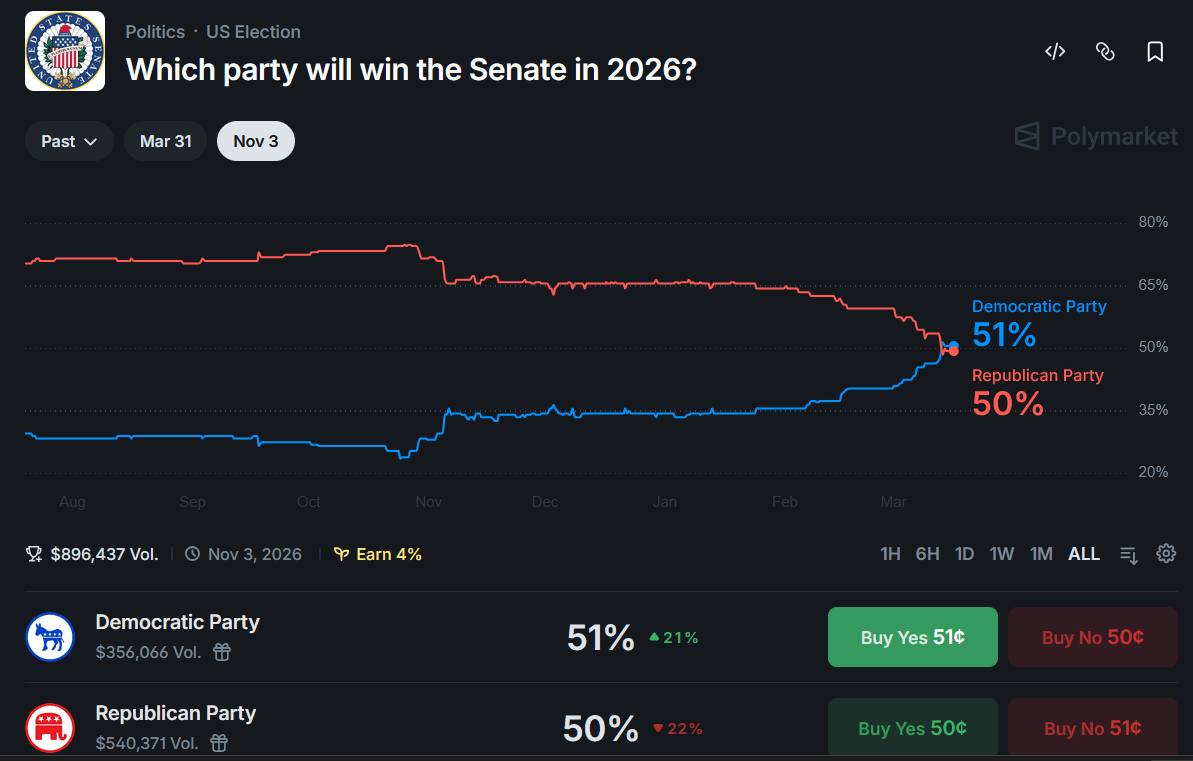The height and width of the screenshot is (761, 1193).
Task: Switch chart range to 1H
Action: click(890, 554)
